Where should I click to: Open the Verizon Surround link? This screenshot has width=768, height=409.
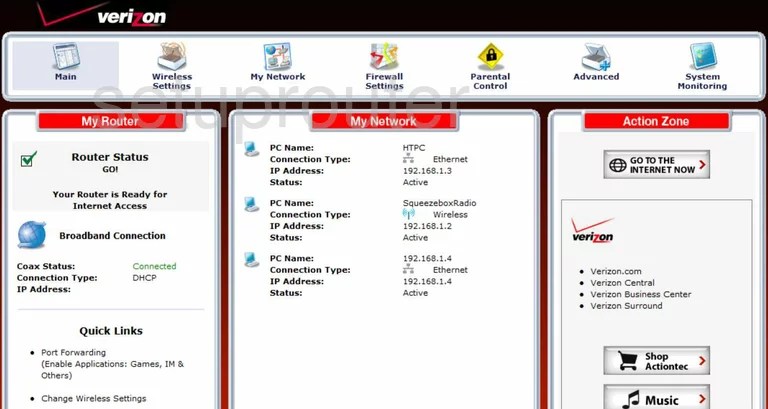point(626,306)
